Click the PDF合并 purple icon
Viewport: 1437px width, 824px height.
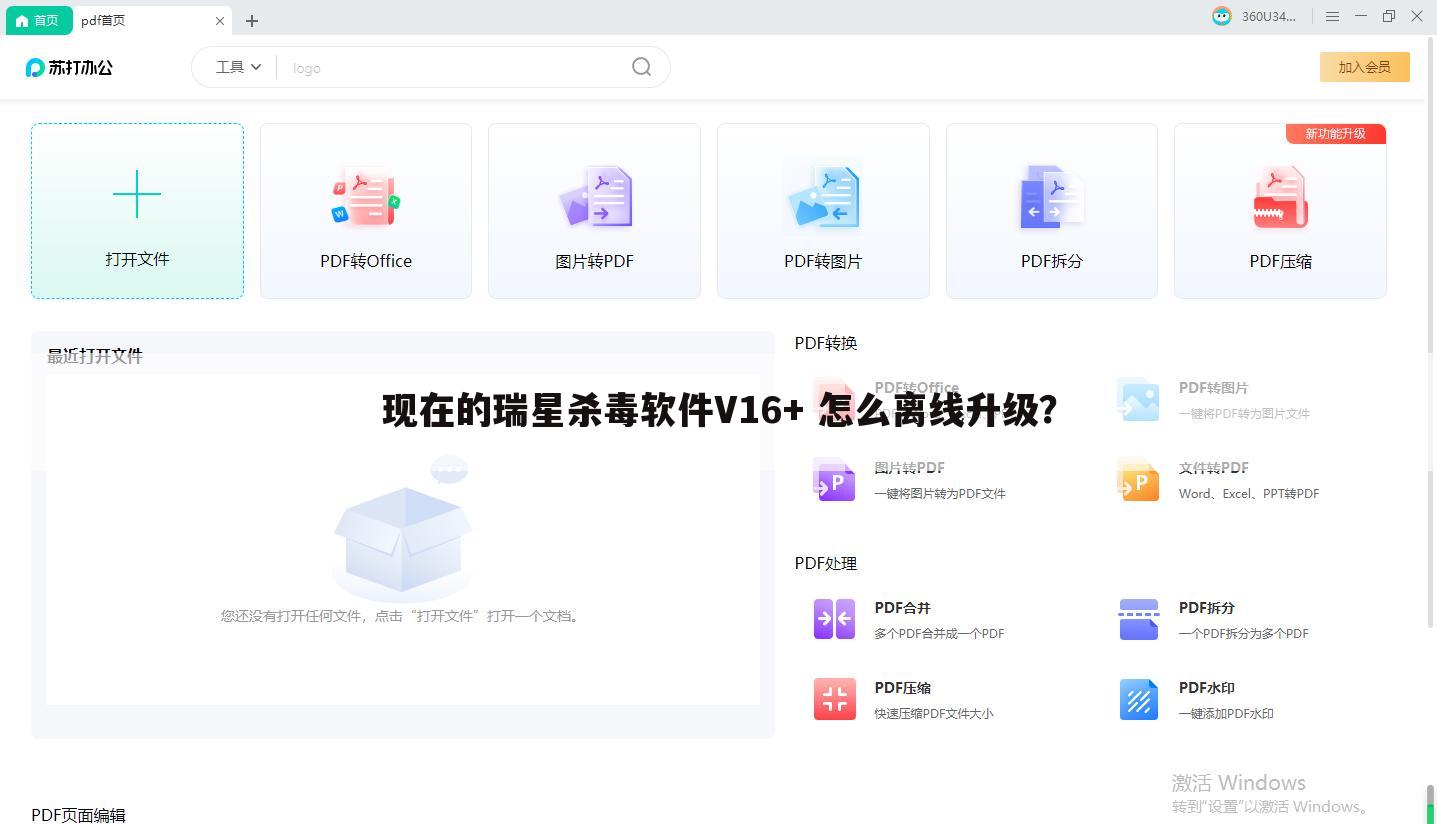(834, 619)
